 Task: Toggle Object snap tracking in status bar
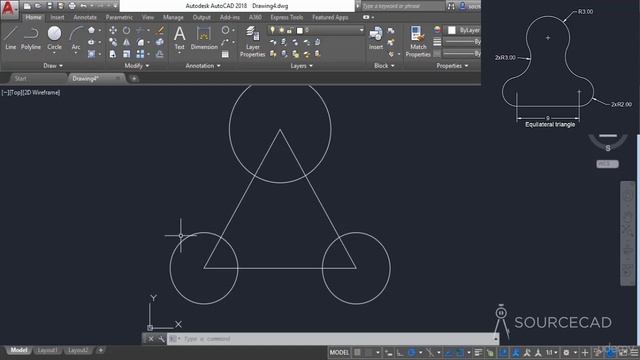pyautogui.click(x=449, y=352)
